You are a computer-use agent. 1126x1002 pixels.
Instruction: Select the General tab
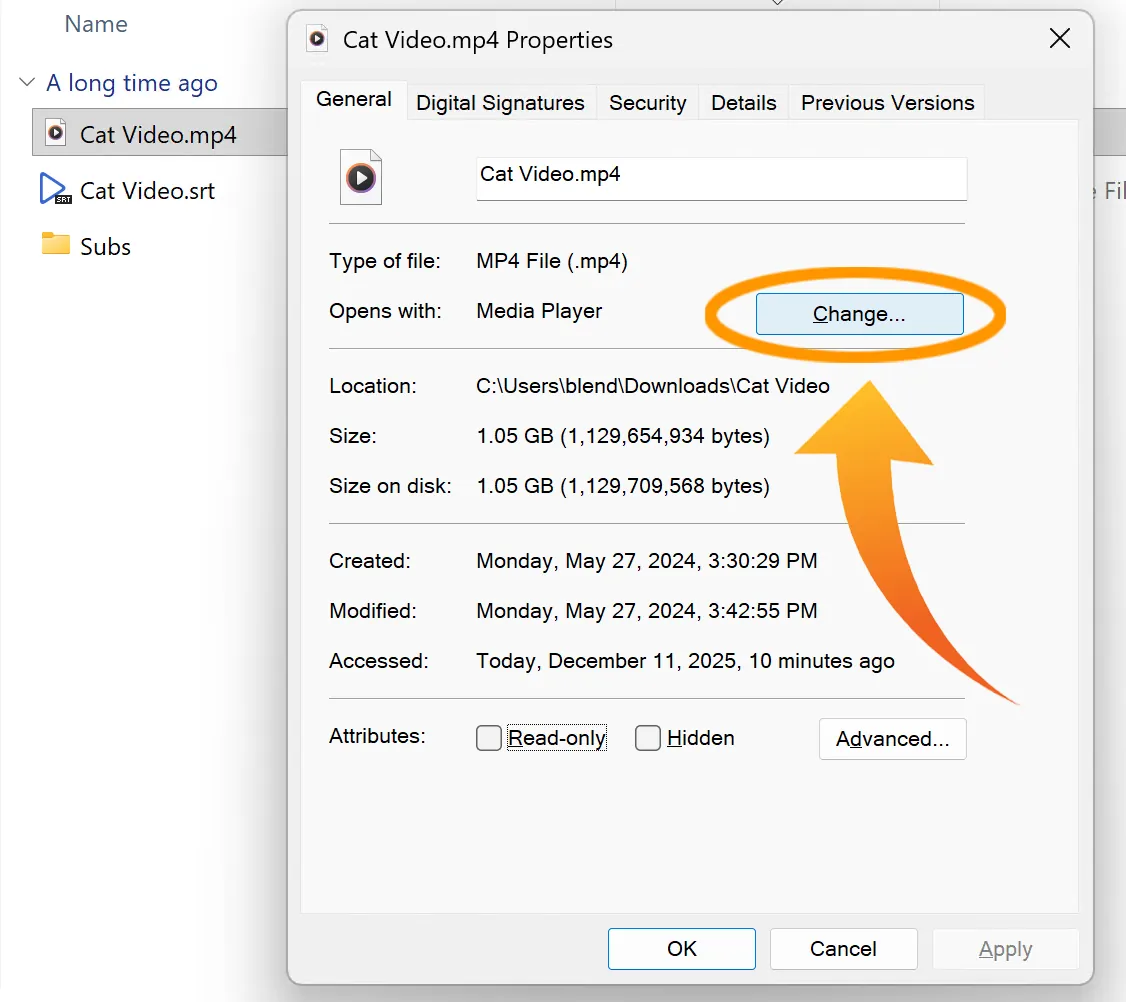point(354,100)
